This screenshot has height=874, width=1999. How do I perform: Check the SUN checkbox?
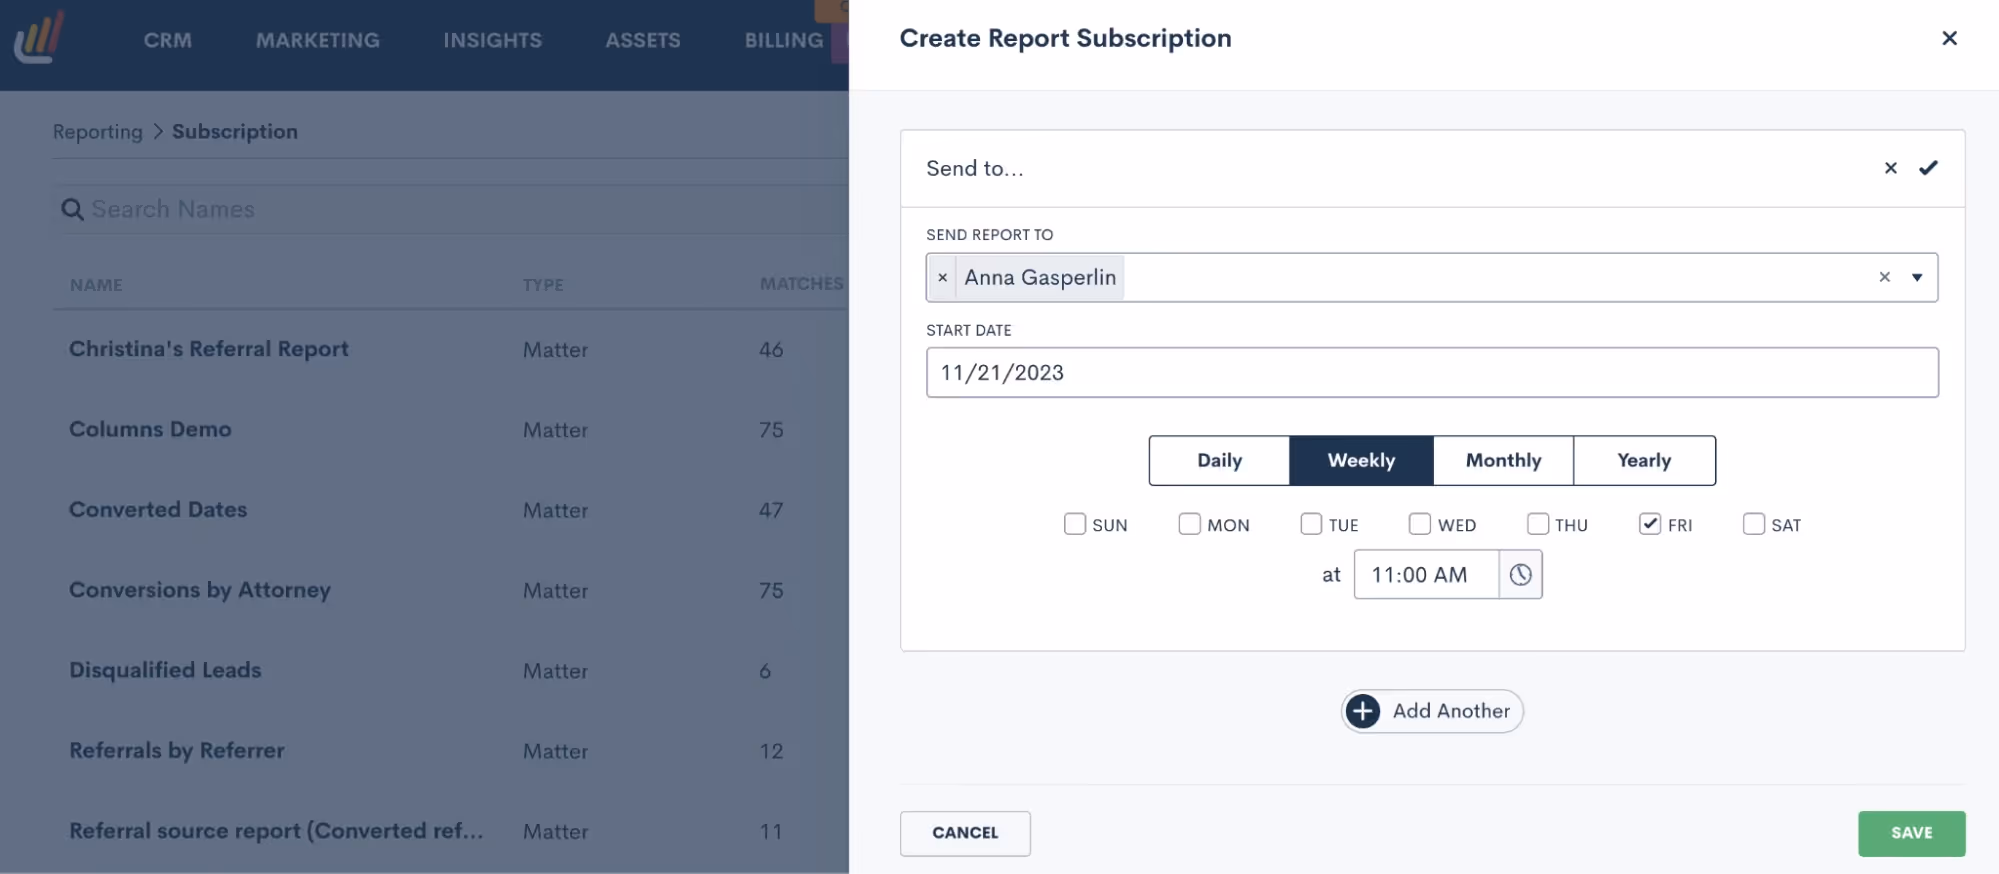pyautogui.click(x=1075, y=524)
